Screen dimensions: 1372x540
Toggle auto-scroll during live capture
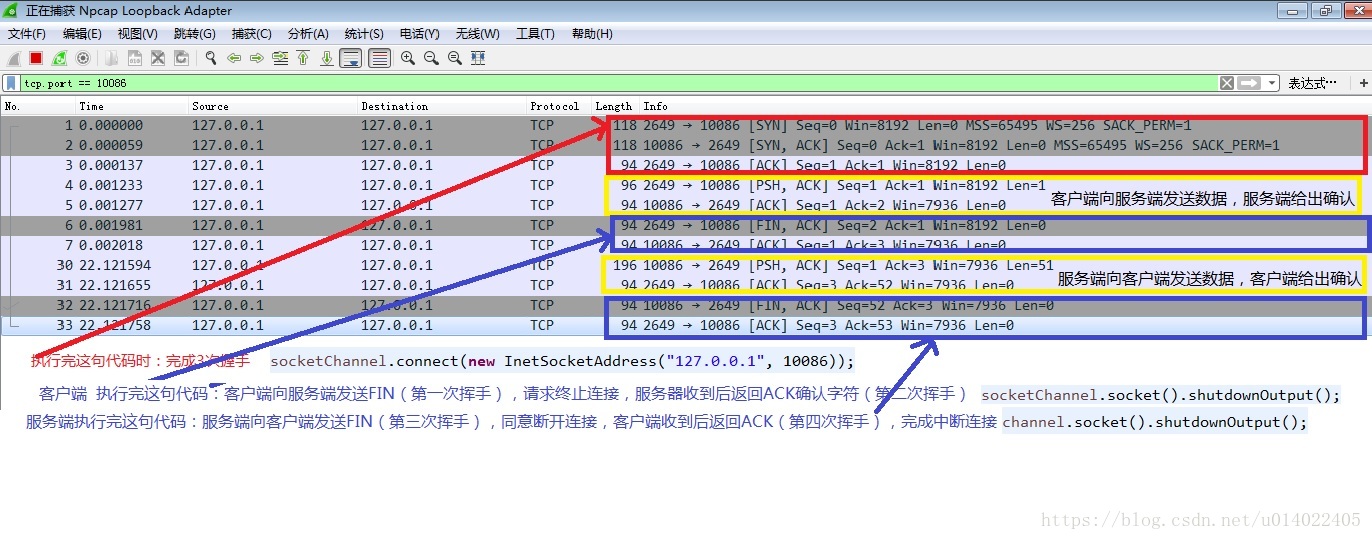pos(350,58)
